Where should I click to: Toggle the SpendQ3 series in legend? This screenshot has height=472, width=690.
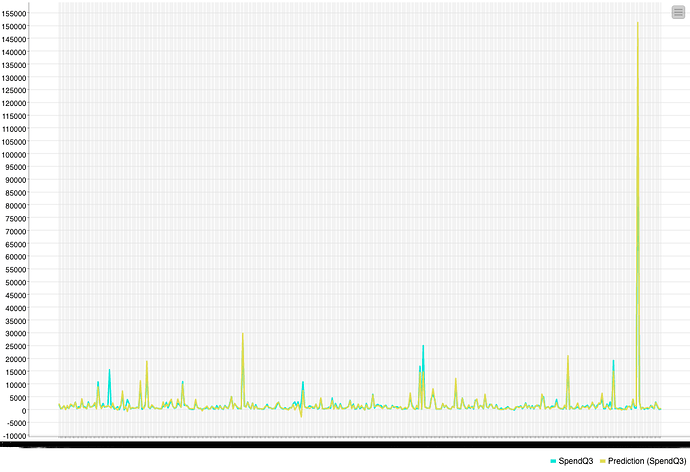coord(572,461)
